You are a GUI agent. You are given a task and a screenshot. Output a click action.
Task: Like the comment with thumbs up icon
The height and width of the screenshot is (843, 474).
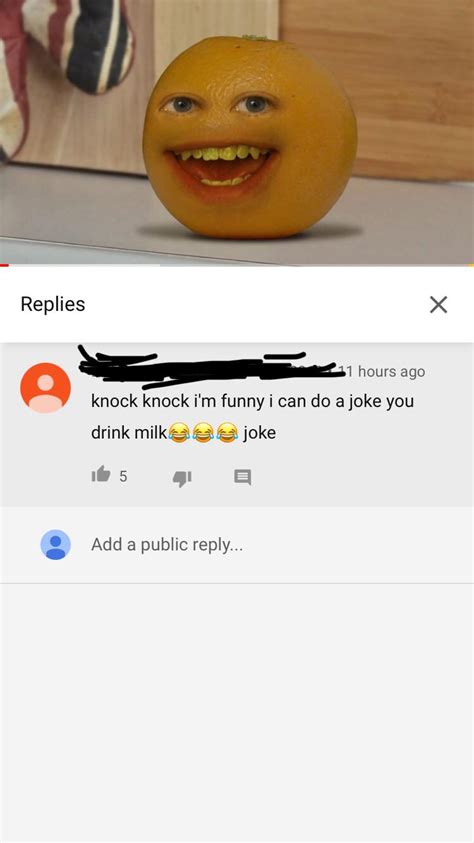(x=100, y=474)
